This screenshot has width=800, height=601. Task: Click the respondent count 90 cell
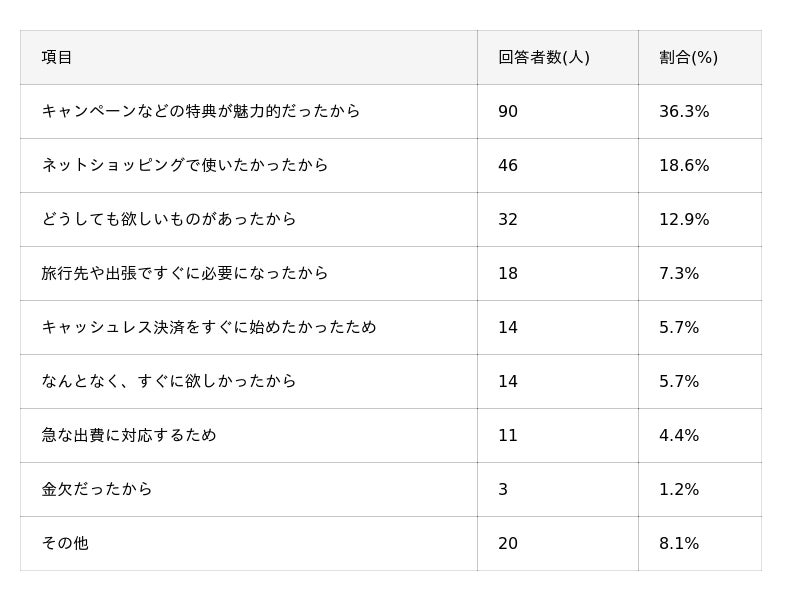pyautogui.click(x=508, y=112)
